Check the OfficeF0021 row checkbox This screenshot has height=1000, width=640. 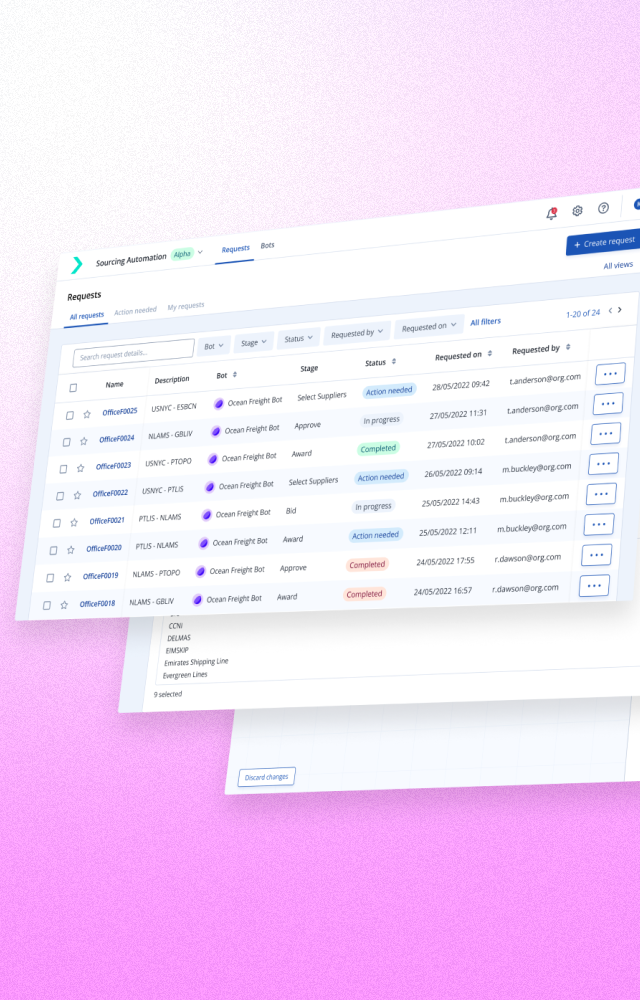(x=57, y=523)
